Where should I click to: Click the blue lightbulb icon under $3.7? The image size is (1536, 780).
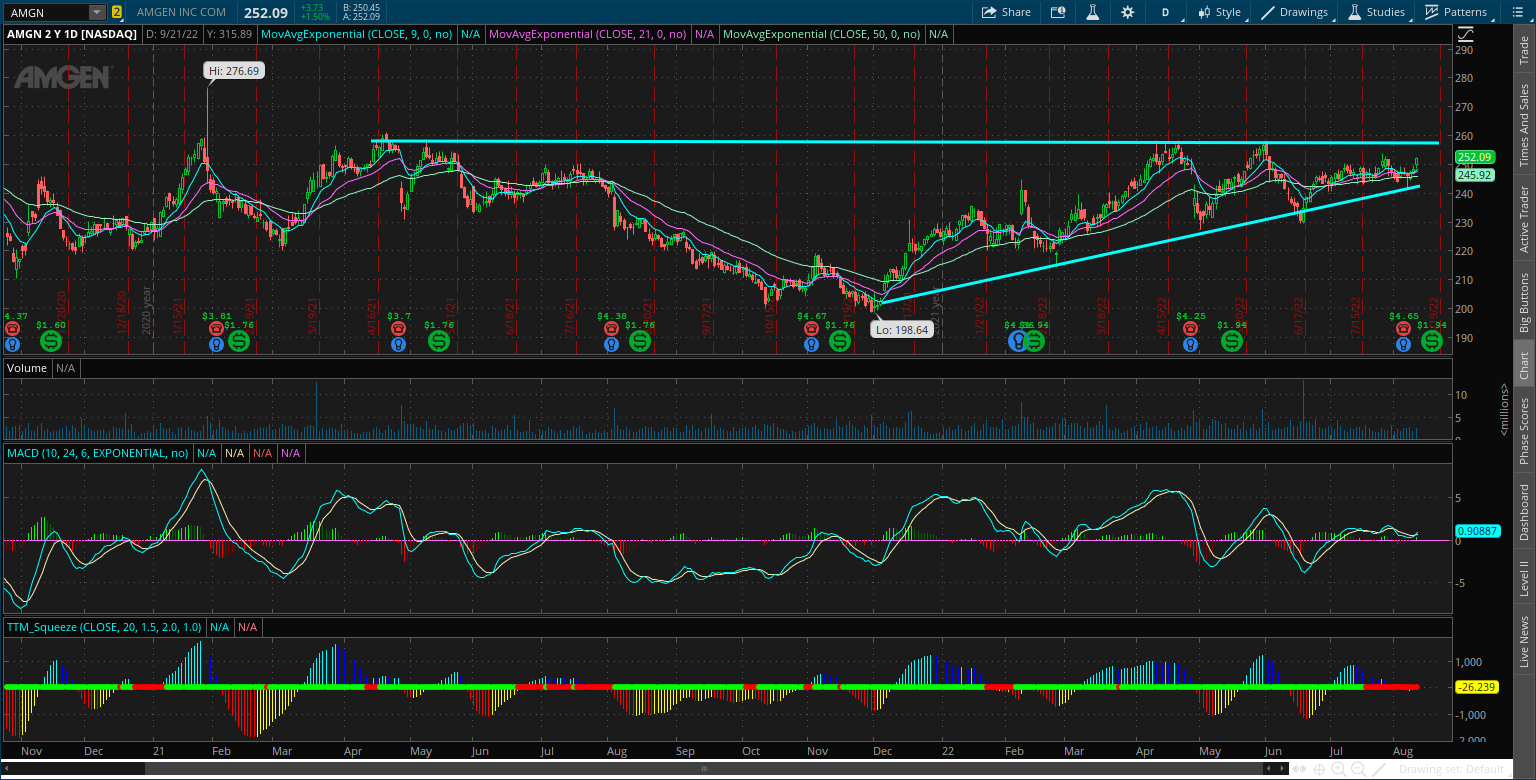coord(398,345)
